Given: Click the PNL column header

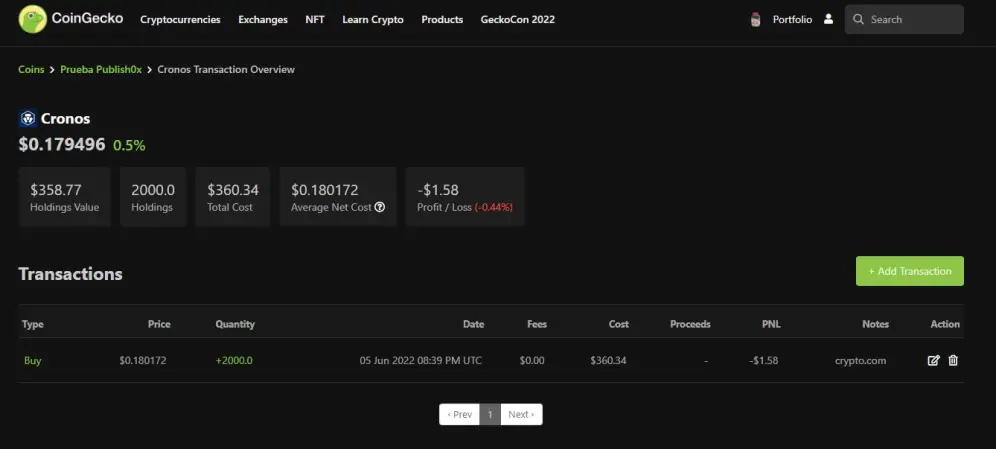Looking at the screenshot, I should point(771,324).
